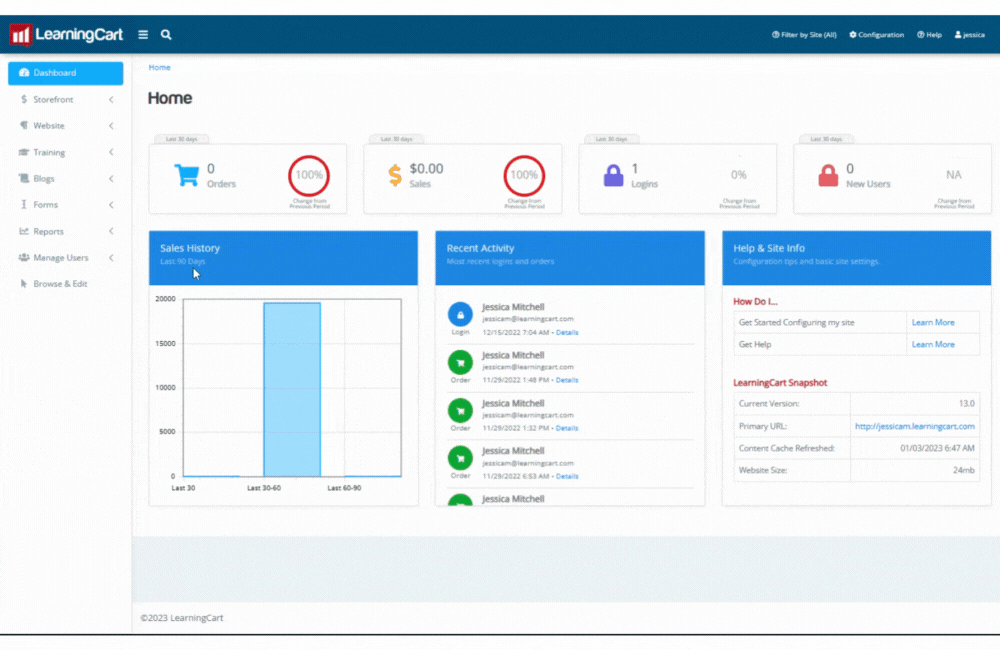Click the Reports chart icon

point(24,232)
